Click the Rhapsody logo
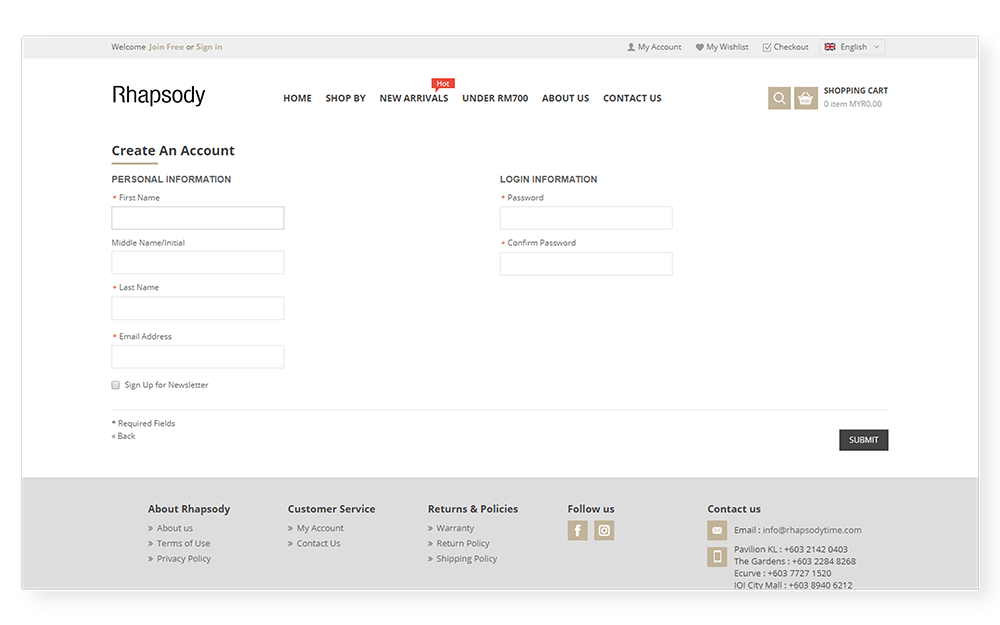Viewport: 1000px width, 625px height. coord(158,96)
